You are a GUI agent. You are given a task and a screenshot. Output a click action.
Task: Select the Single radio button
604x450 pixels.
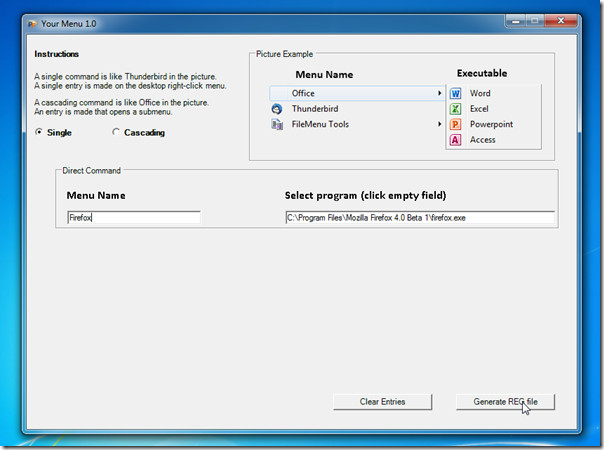tap(39, 132)
